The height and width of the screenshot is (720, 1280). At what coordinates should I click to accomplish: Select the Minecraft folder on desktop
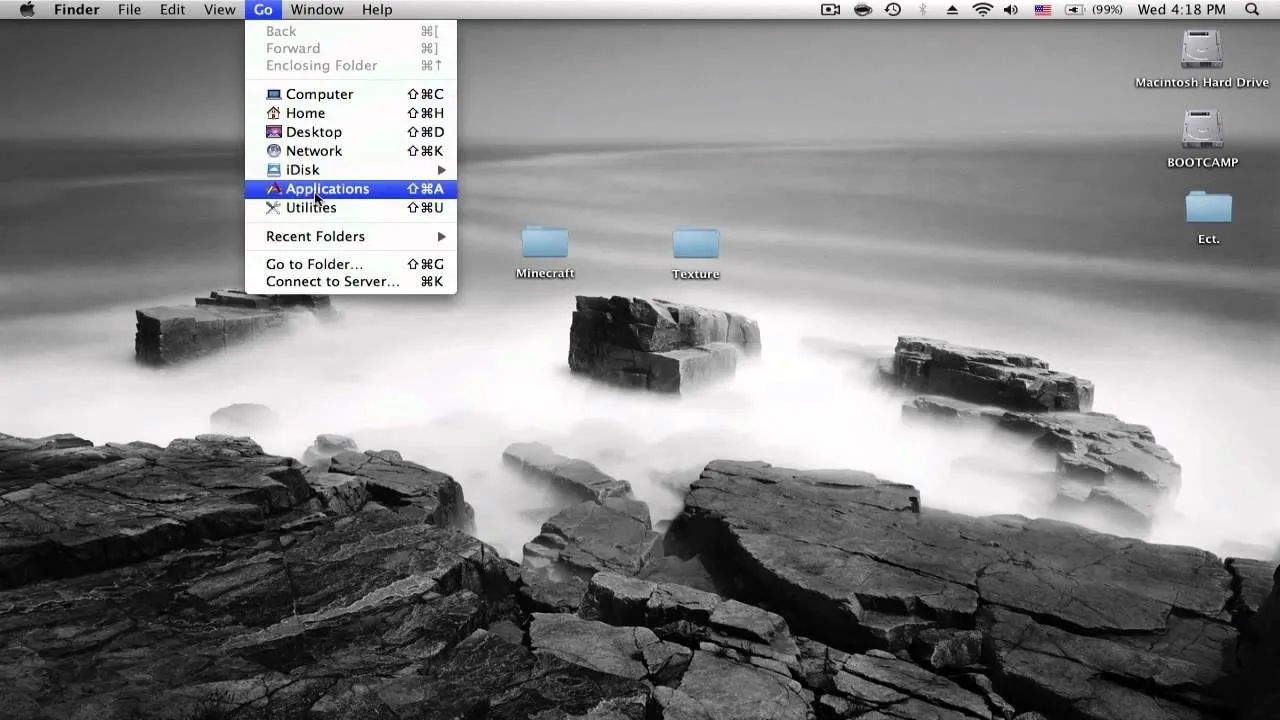(545, 252)
